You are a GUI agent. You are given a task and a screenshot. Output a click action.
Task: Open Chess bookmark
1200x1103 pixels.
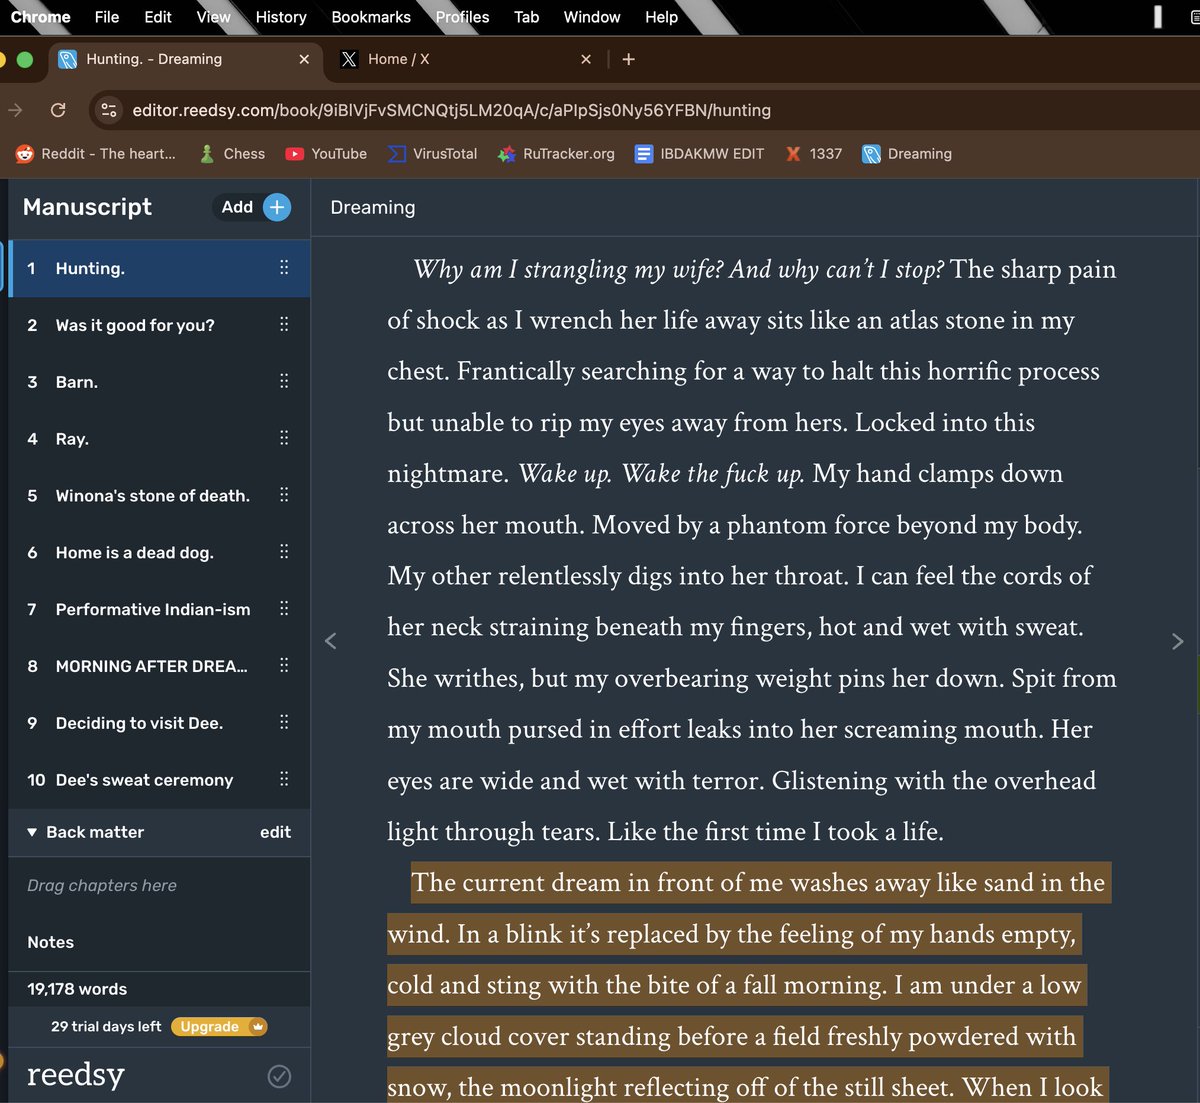[232, 154]
